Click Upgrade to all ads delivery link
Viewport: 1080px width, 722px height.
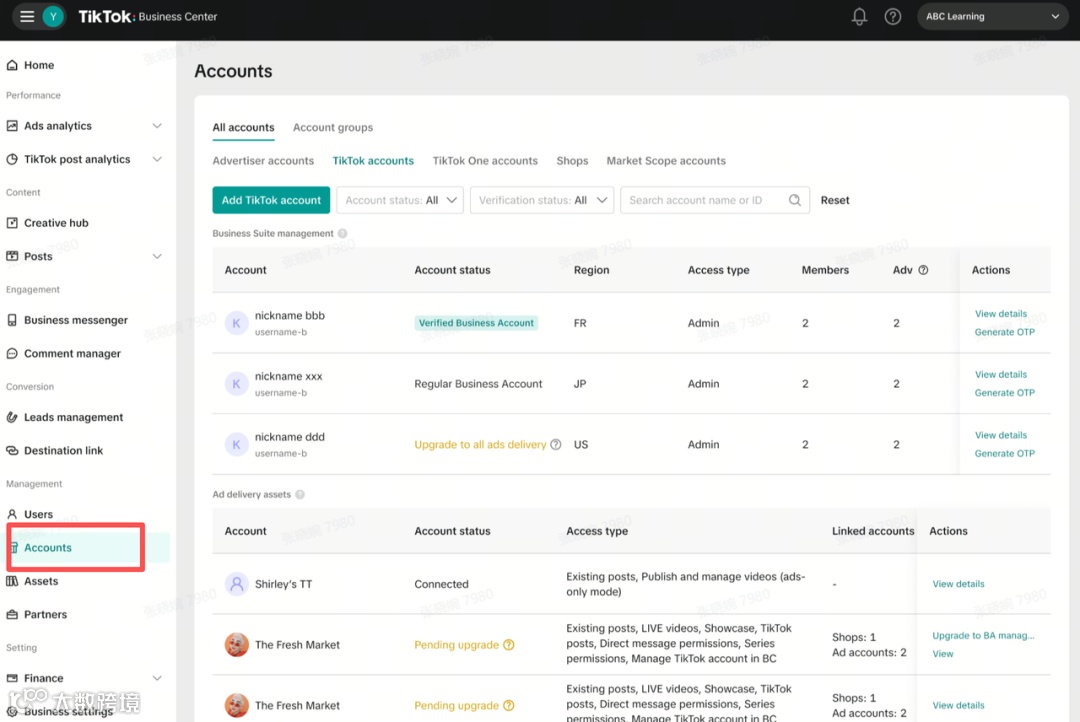[x=480, y=444]
